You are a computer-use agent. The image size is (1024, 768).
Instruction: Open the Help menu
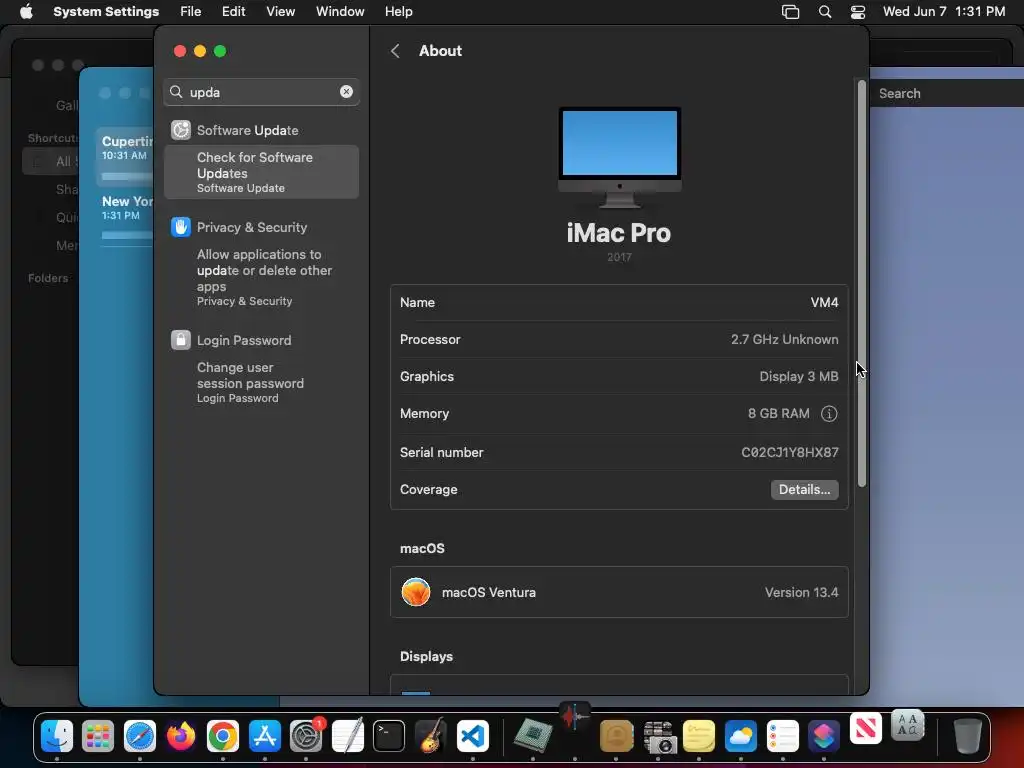click(x=398, y=12)
